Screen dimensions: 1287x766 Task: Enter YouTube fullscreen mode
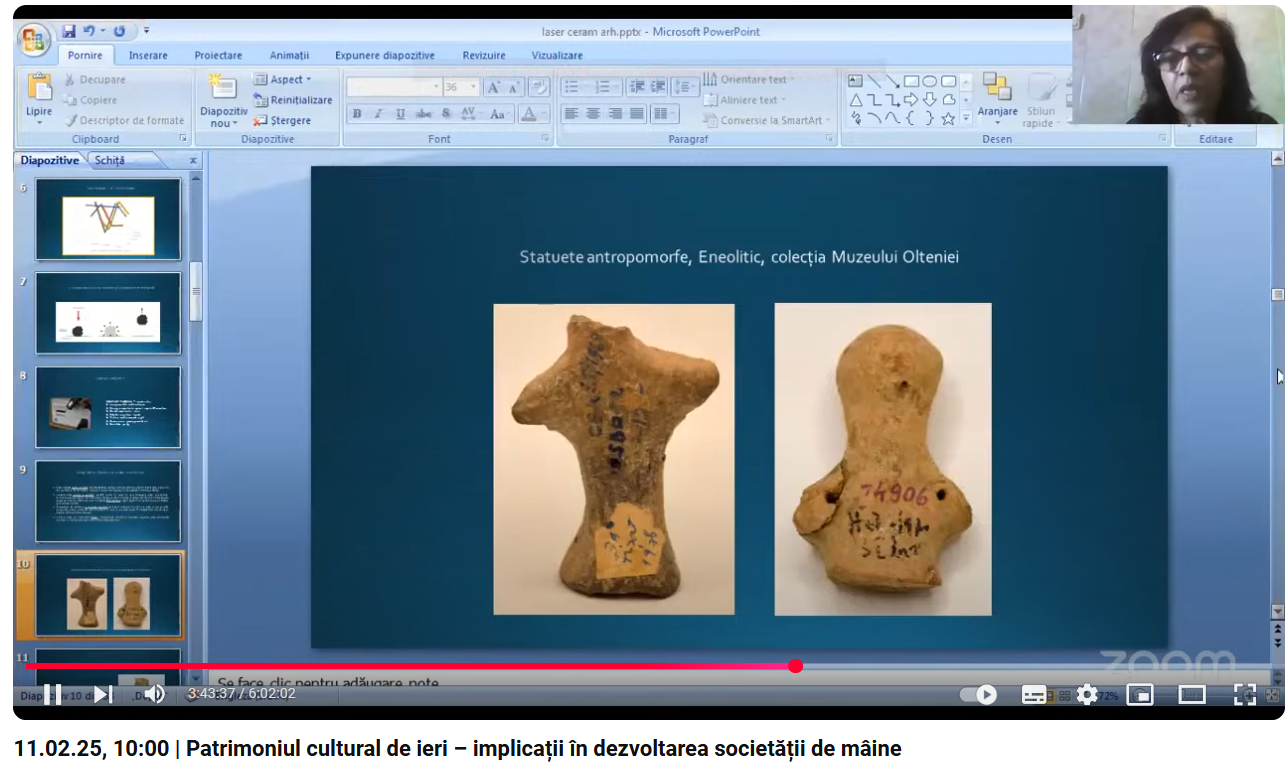pyautogui.click(x=1244, y=694)
